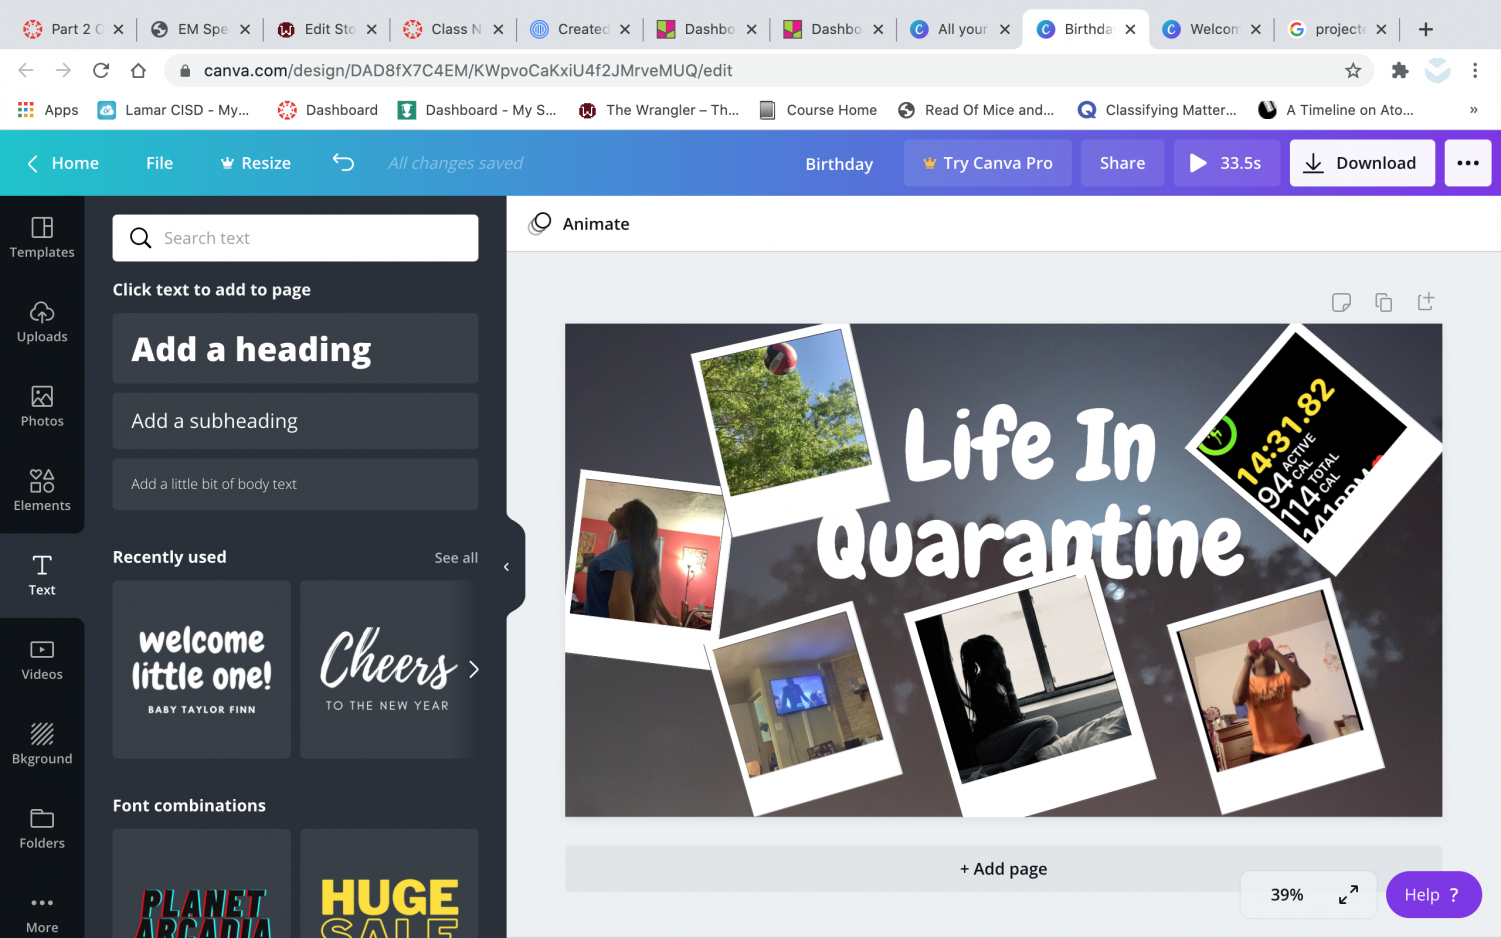
Task: Open the File menu
Action: tap(159, 163)
